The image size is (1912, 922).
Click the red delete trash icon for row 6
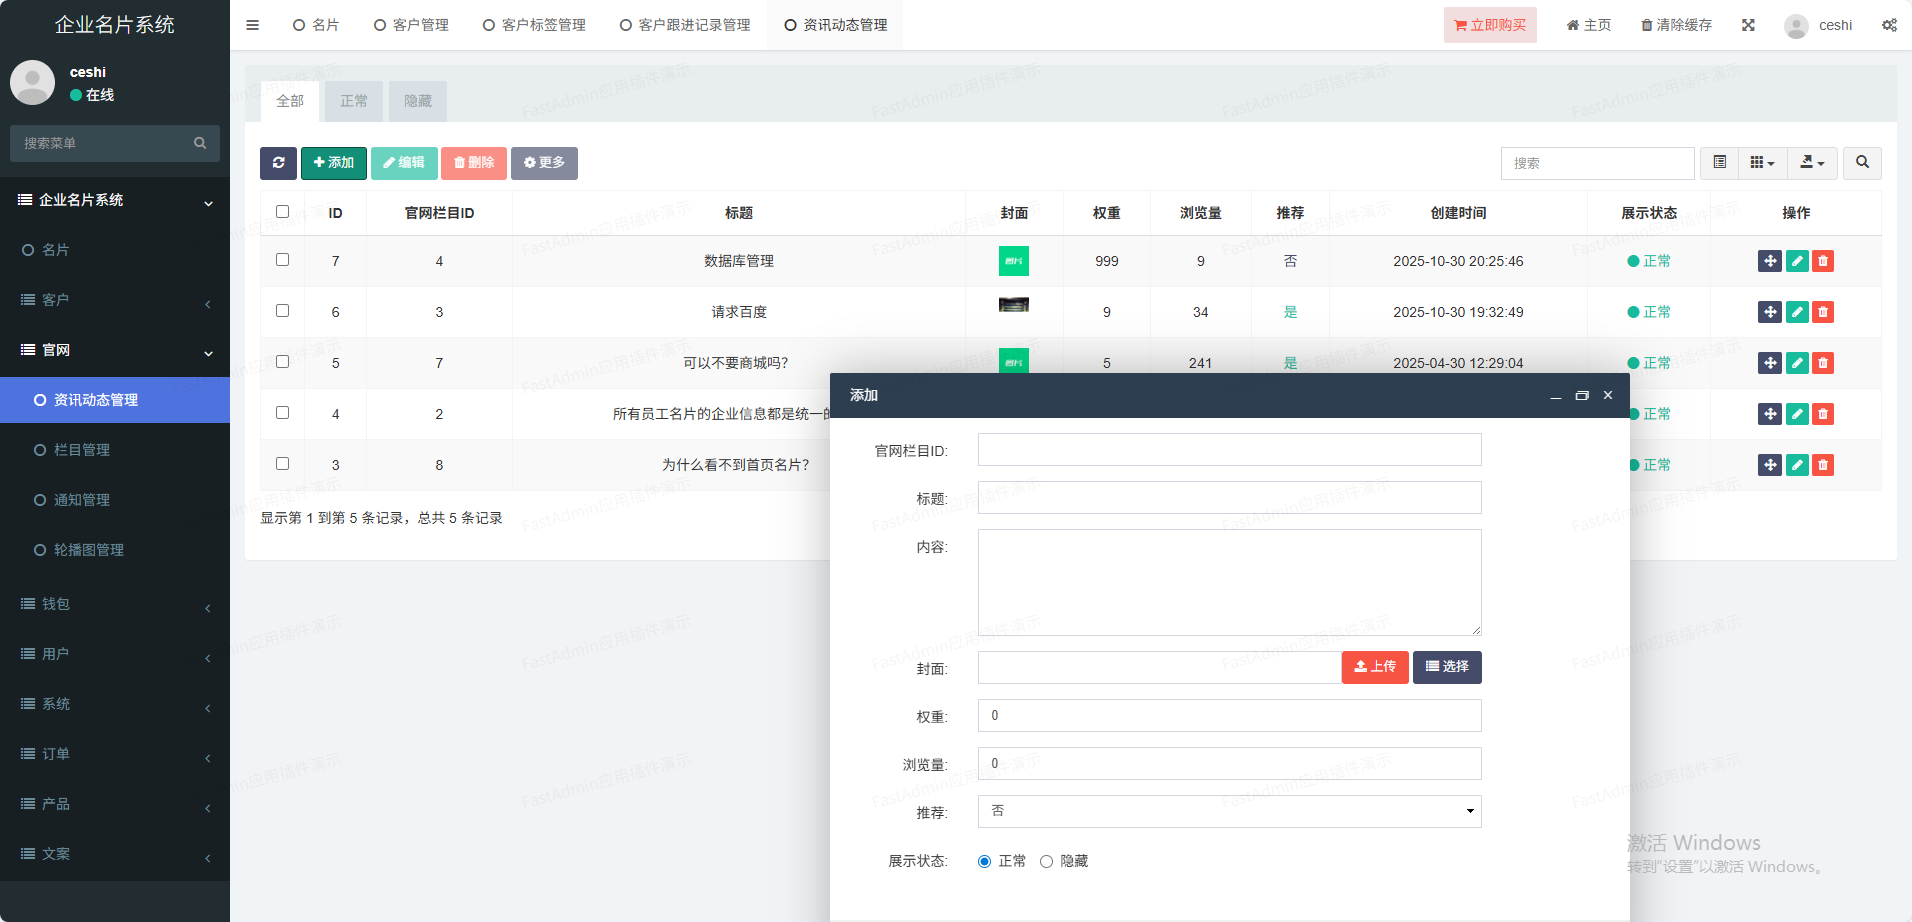coord(1823,312)
